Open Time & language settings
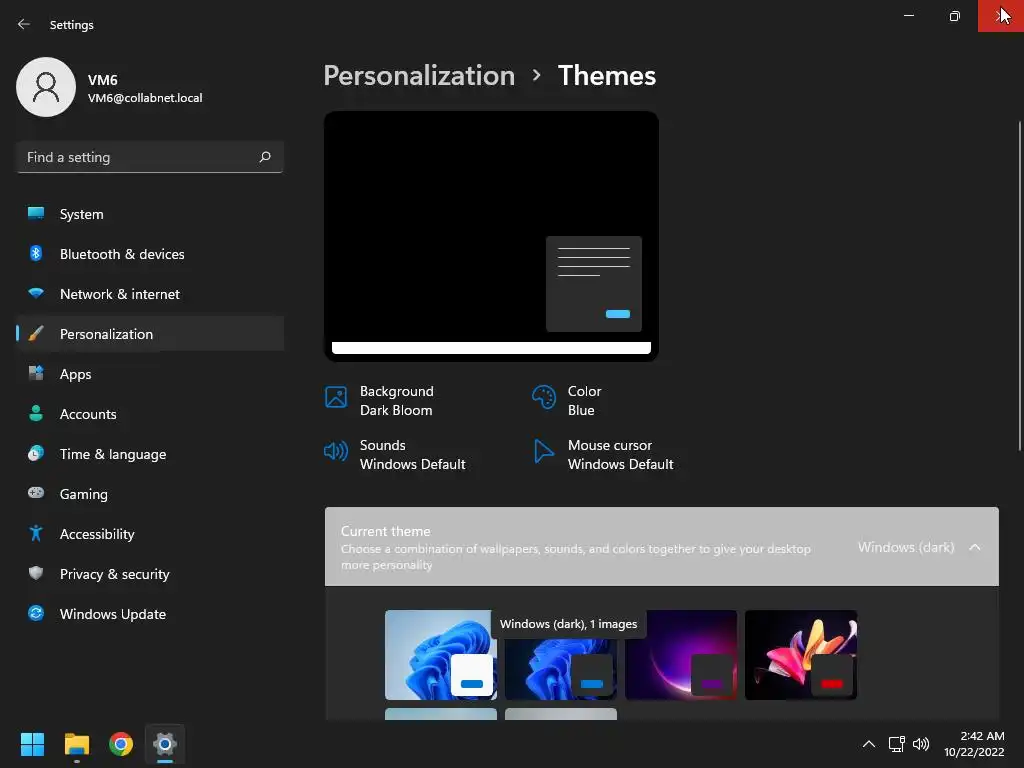The height and width of the screenshot is (768, 1024). tap(150, 454)
